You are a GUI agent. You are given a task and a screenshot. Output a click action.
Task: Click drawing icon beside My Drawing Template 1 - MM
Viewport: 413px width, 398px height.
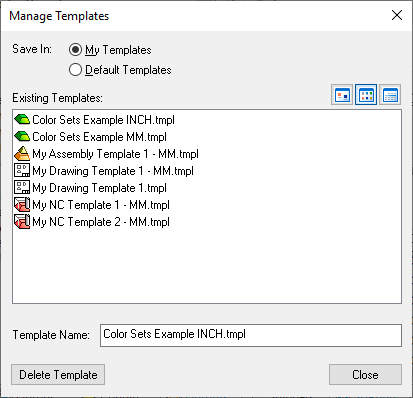pos(22,170)
